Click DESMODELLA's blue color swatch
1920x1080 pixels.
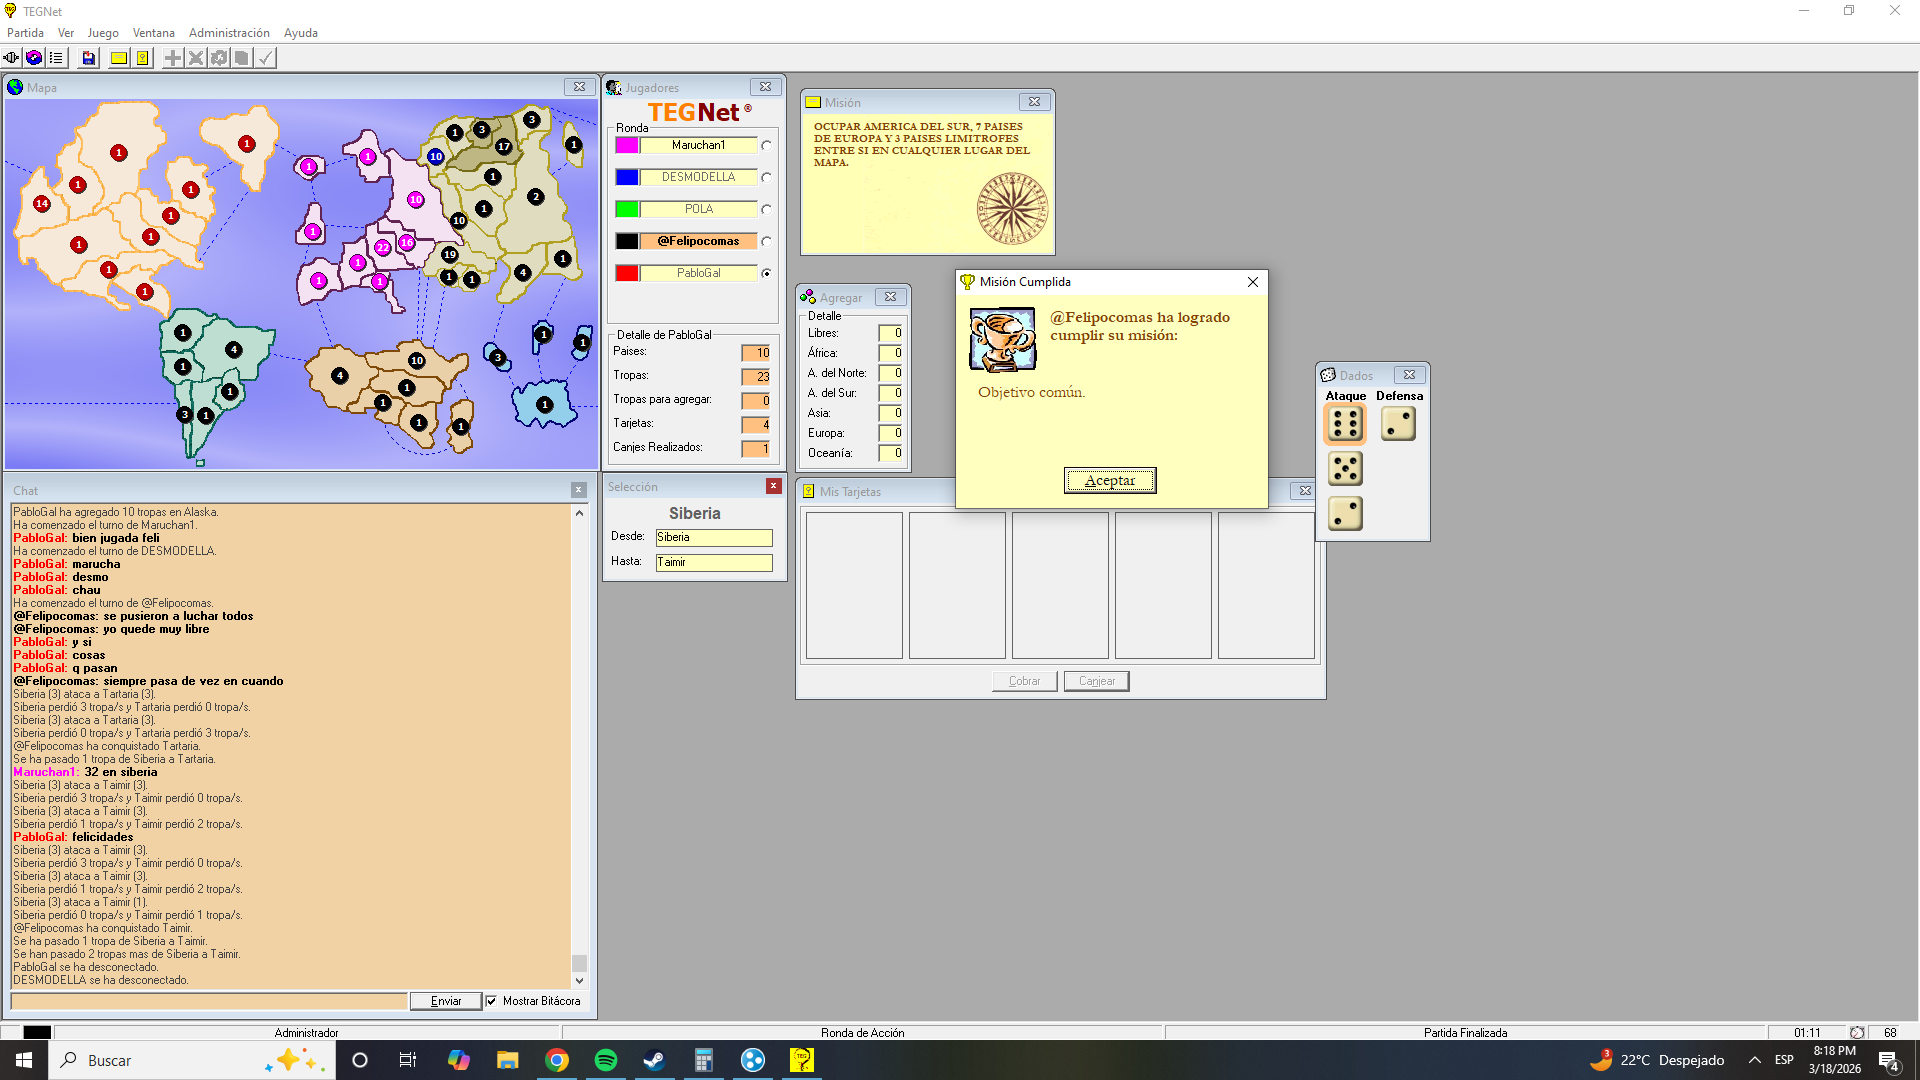click(627, 177)
